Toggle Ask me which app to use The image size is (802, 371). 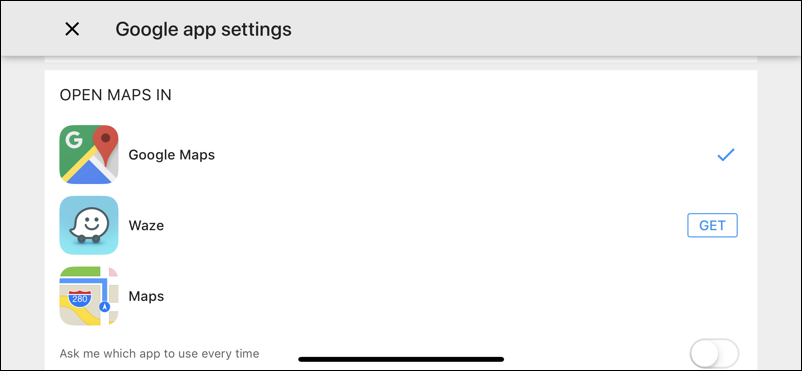tap(714, 353)
